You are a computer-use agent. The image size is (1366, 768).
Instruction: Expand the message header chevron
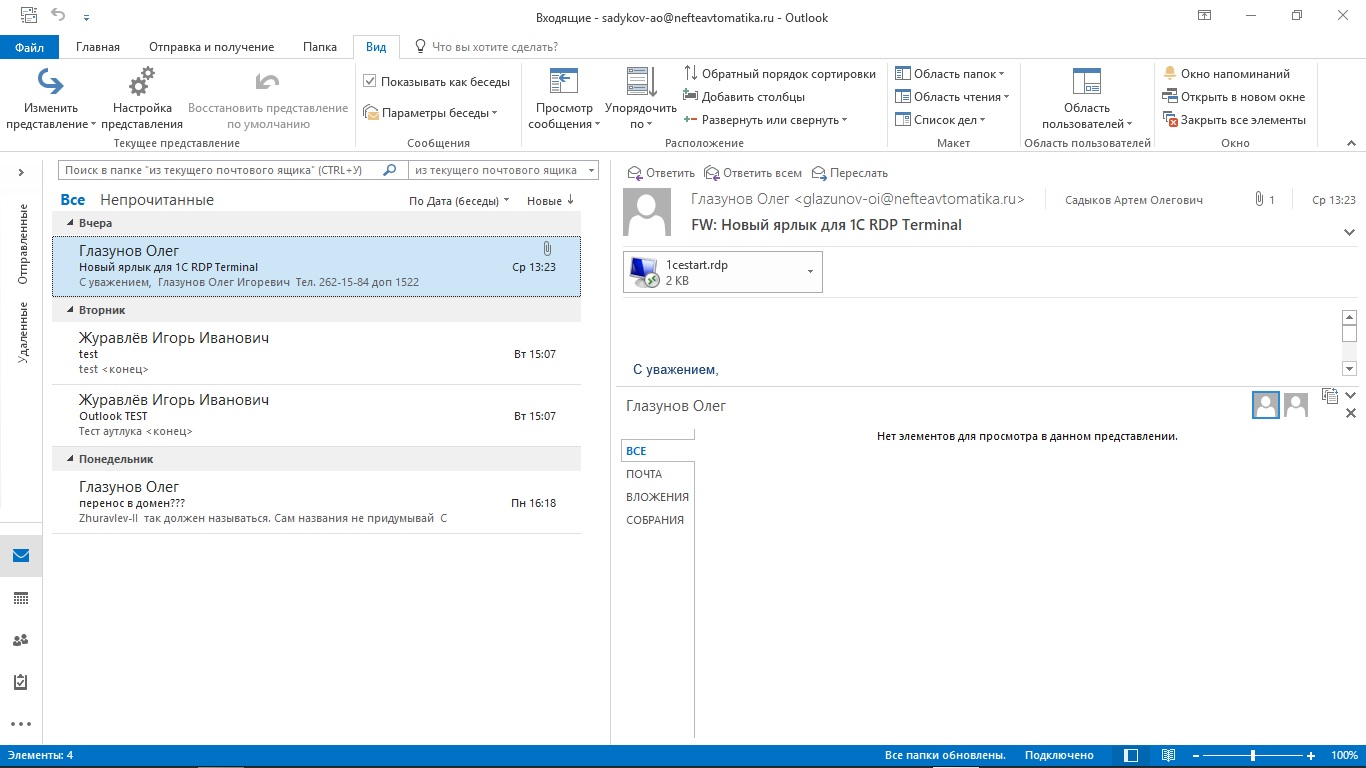click(1350, 232)
